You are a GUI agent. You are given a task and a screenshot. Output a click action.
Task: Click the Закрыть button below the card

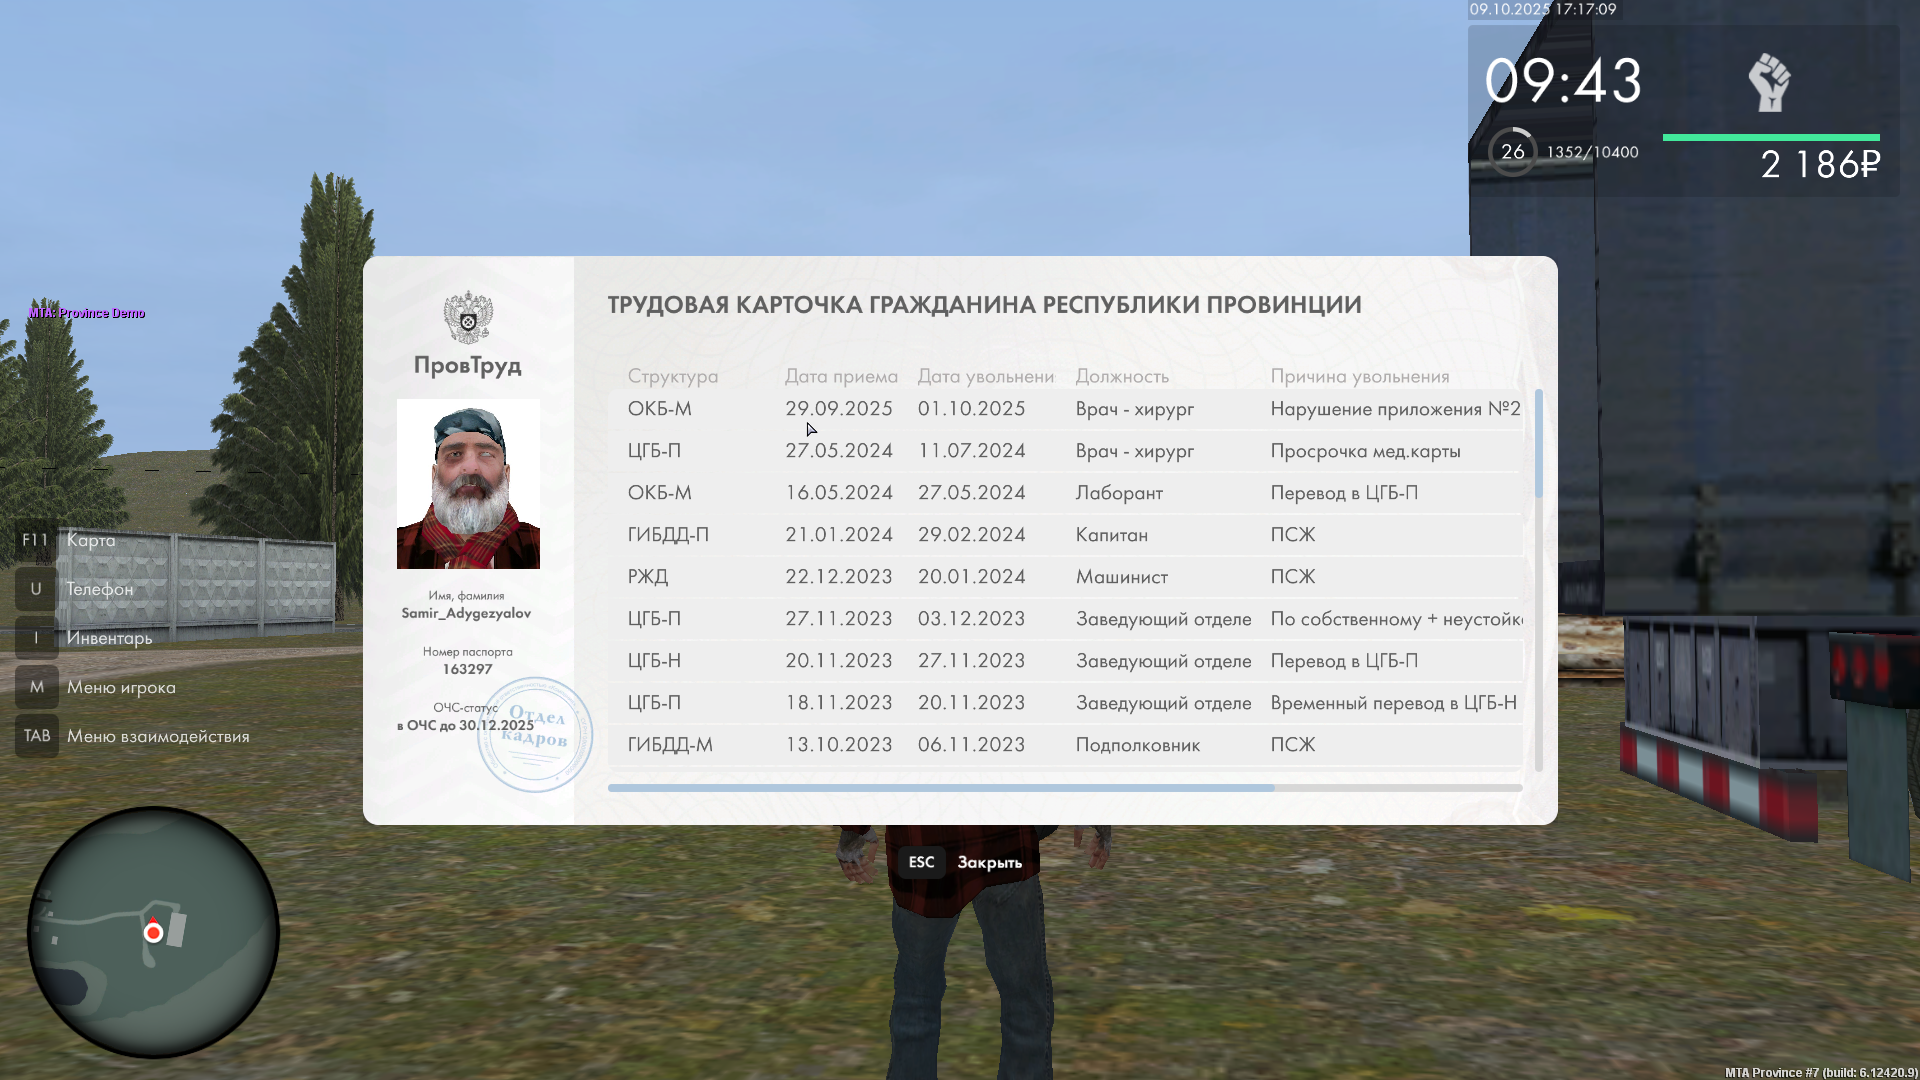click(989, 862)
